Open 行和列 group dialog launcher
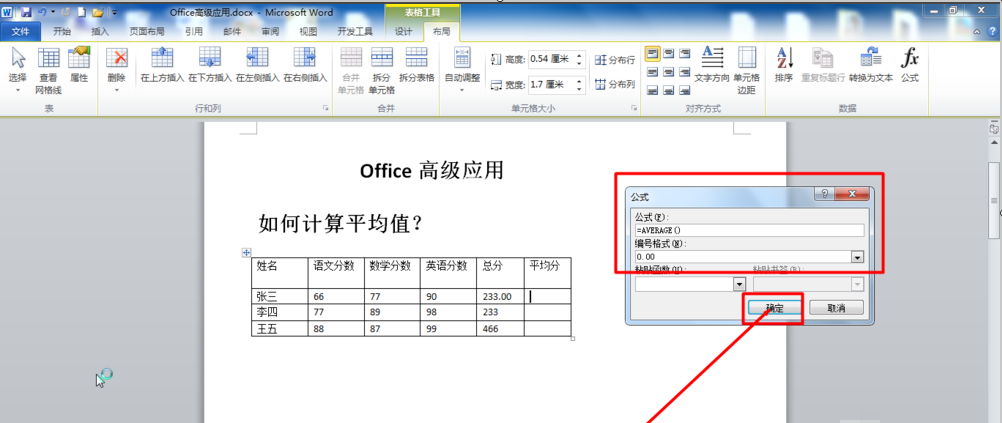Viewport: 1002px width, 423px height. click(325, 109)
